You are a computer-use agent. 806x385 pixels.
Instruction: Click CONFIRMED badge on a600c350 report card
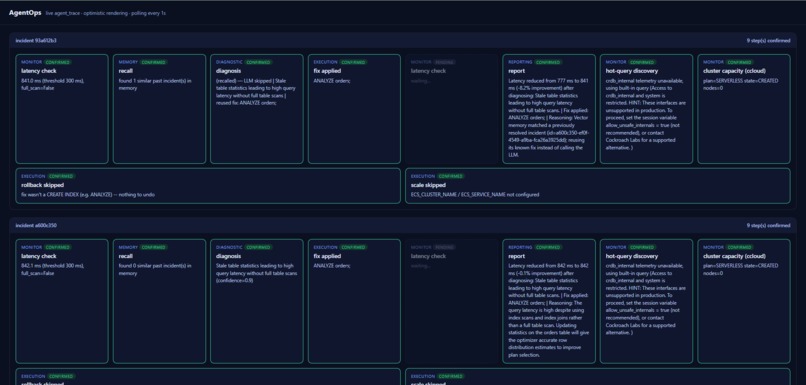[548, 247]
